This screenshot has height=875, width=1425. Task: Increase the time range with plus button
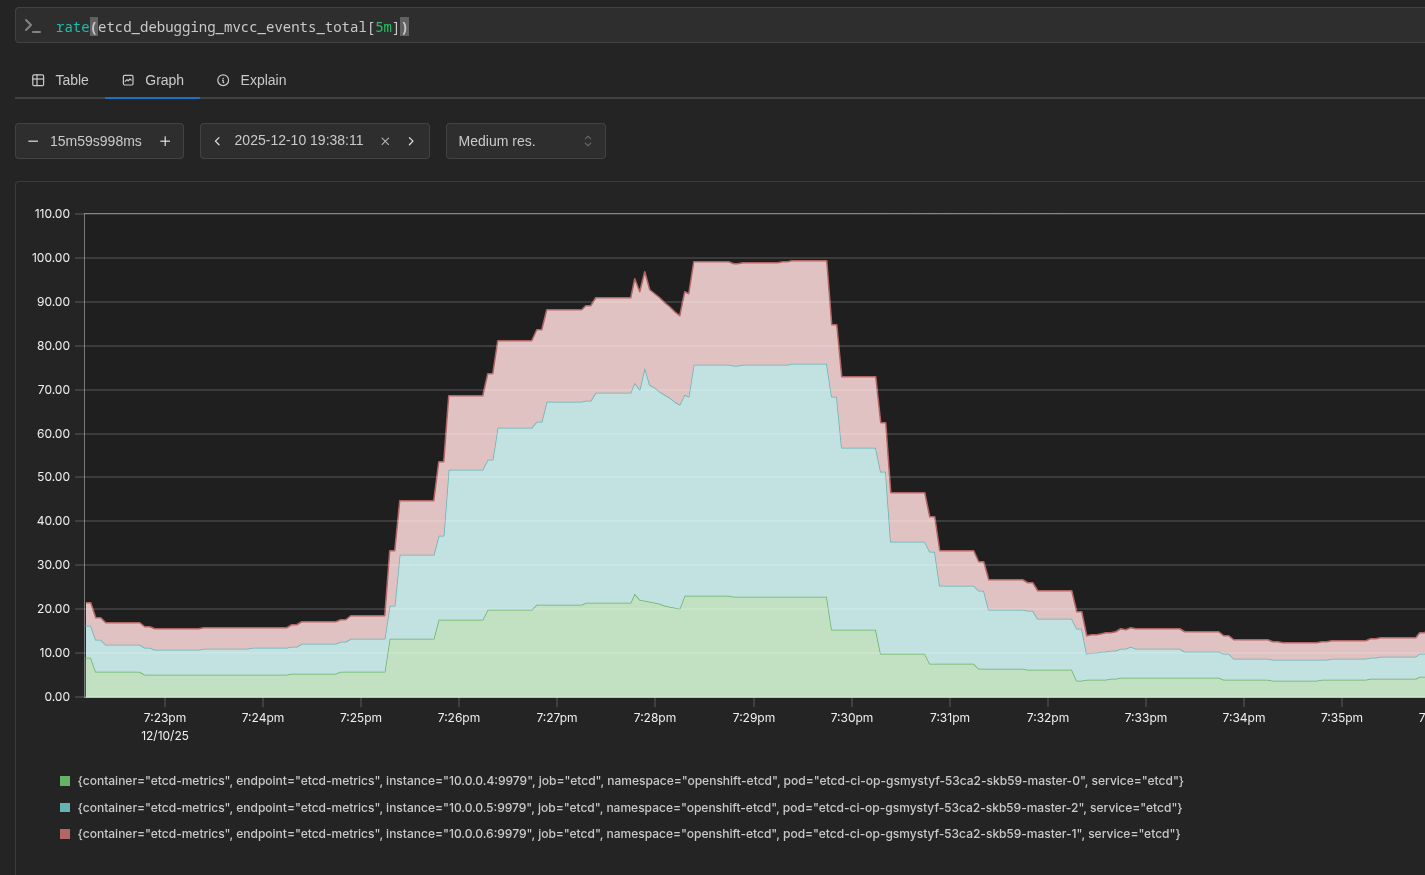pos(165,141)
